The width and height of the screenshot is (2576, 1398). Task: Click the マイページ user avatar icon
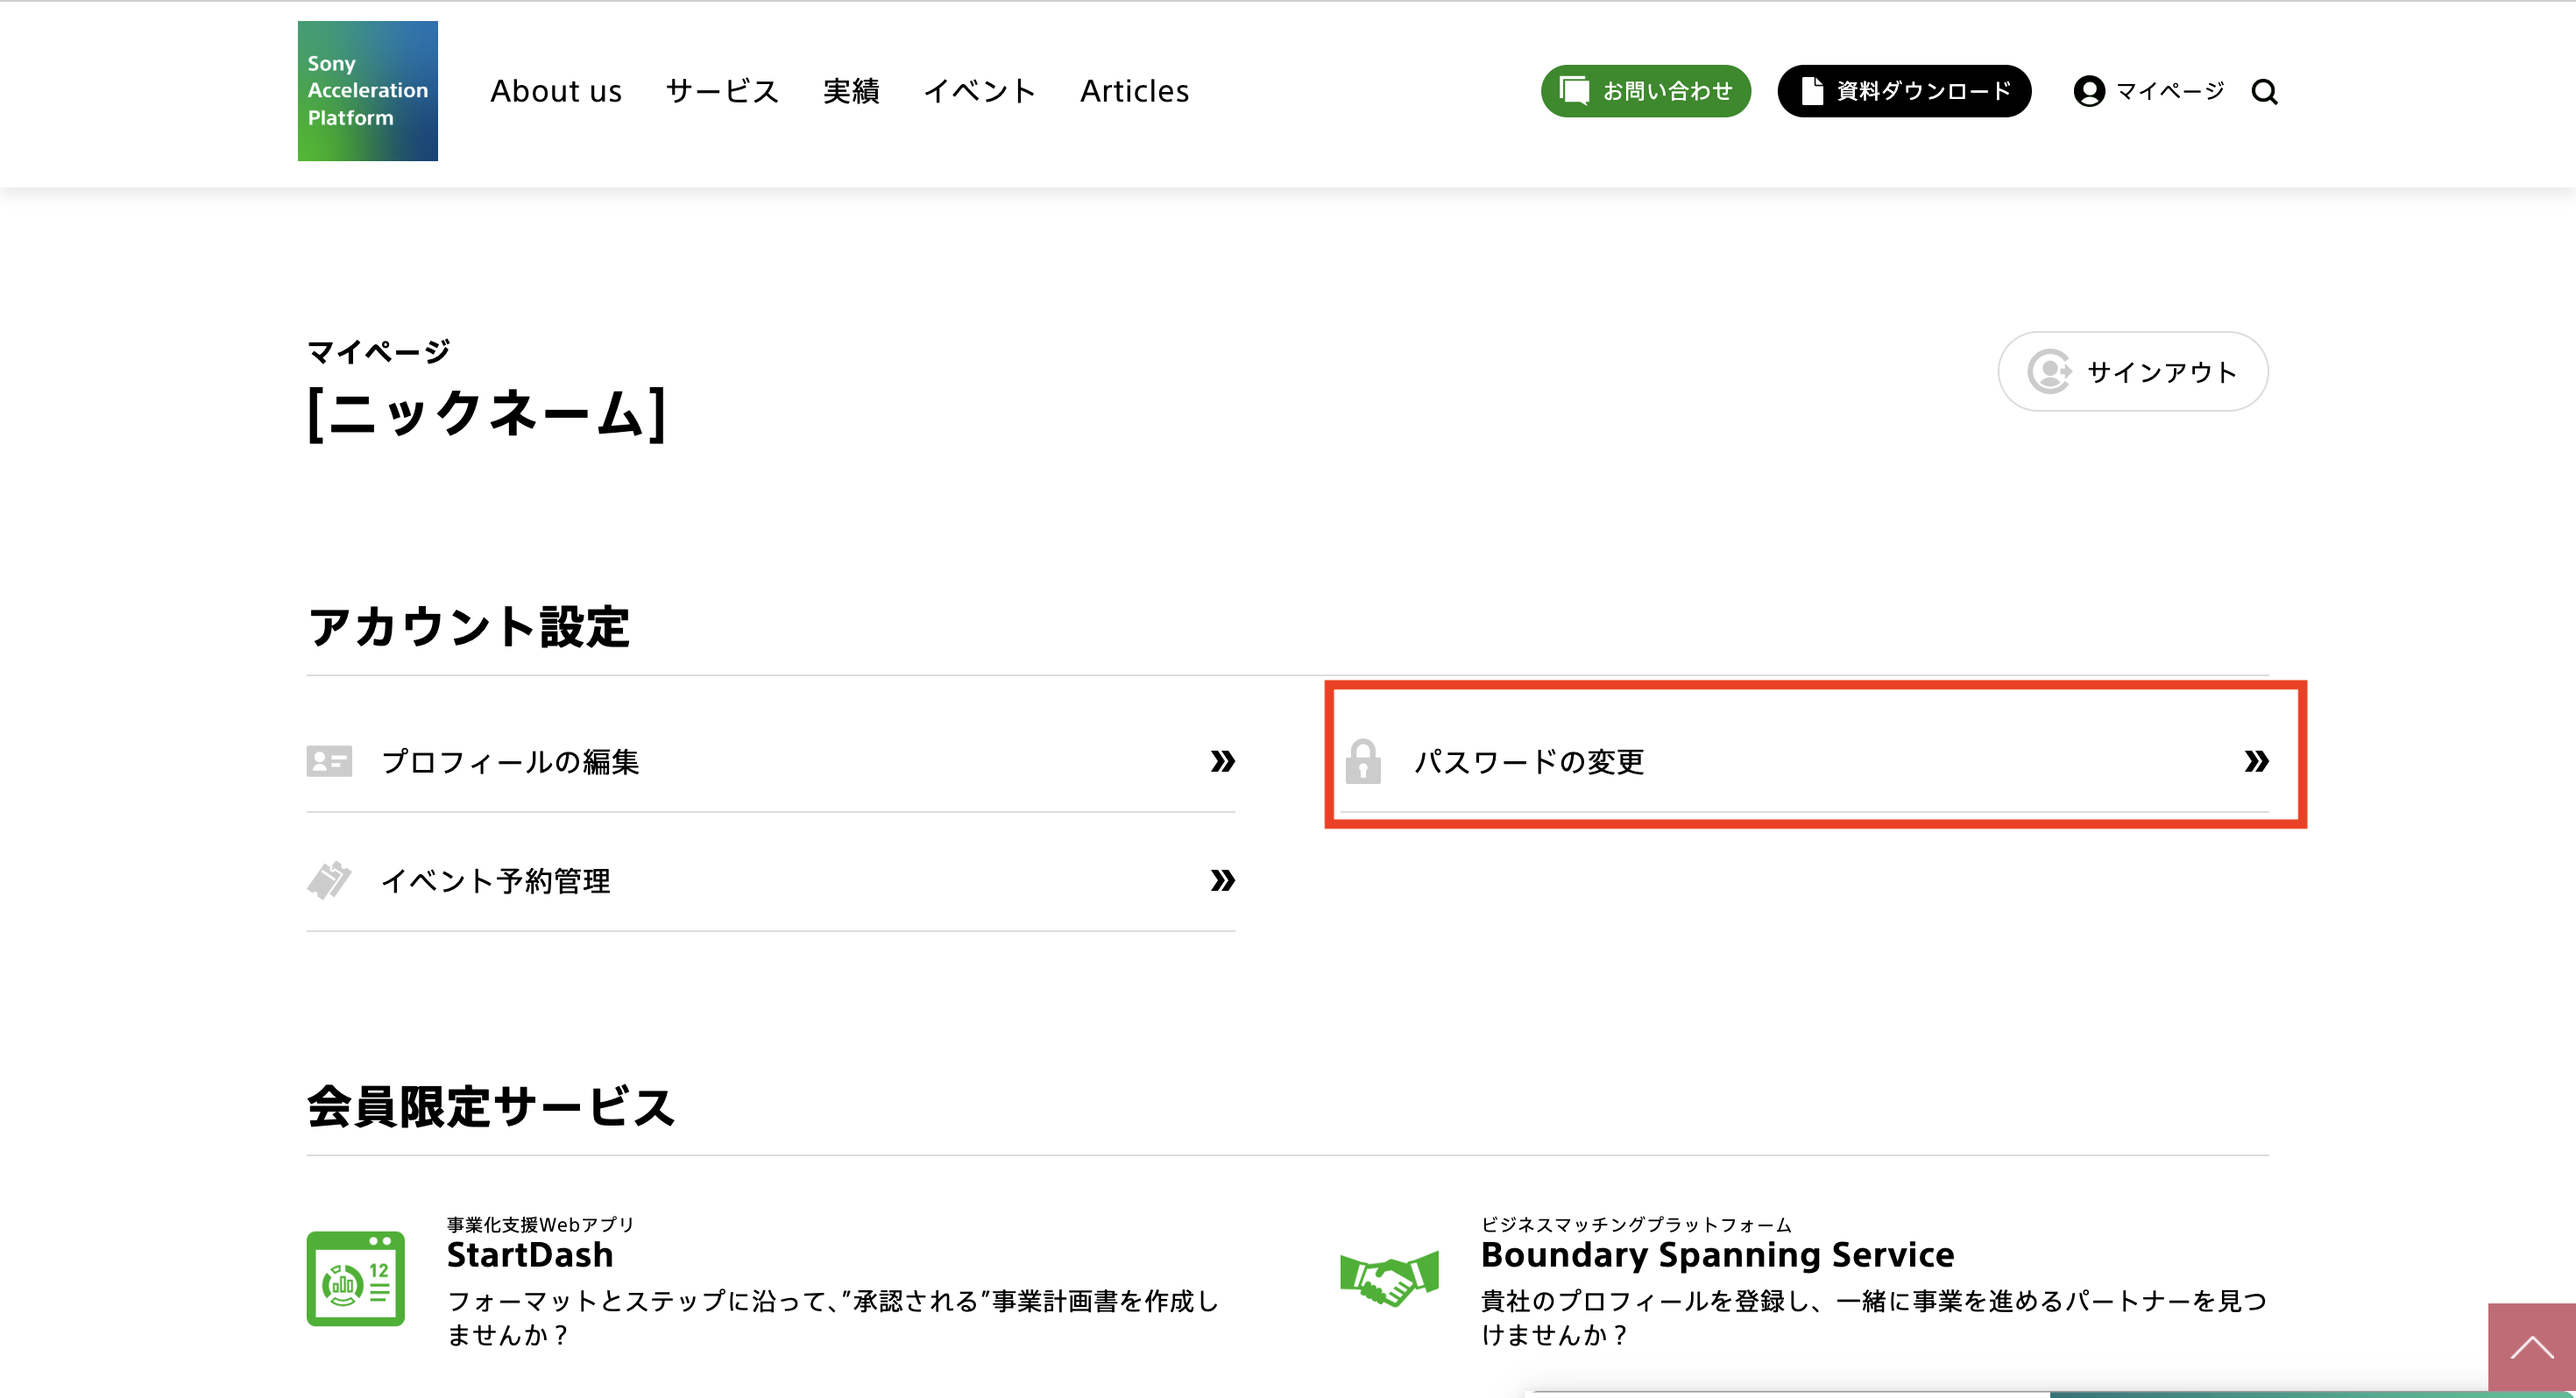(x=2089, y=91)
